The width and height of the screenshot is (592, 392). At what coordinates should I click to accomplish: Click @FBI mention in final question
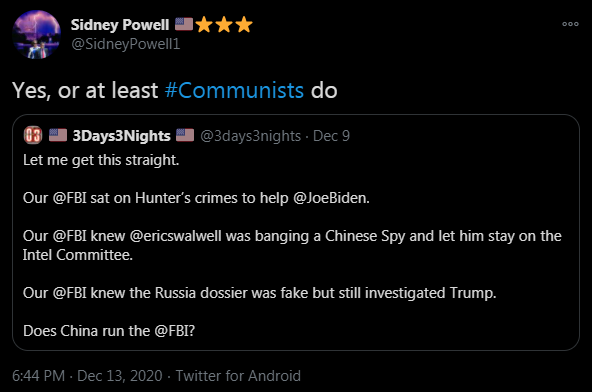click(172, 331)
